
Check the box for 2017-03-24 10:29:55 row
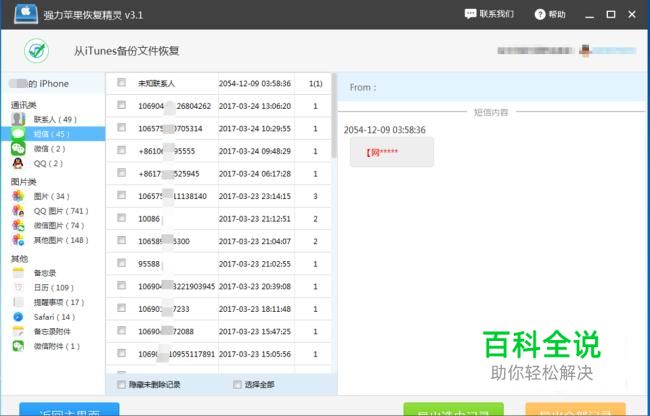121,128
